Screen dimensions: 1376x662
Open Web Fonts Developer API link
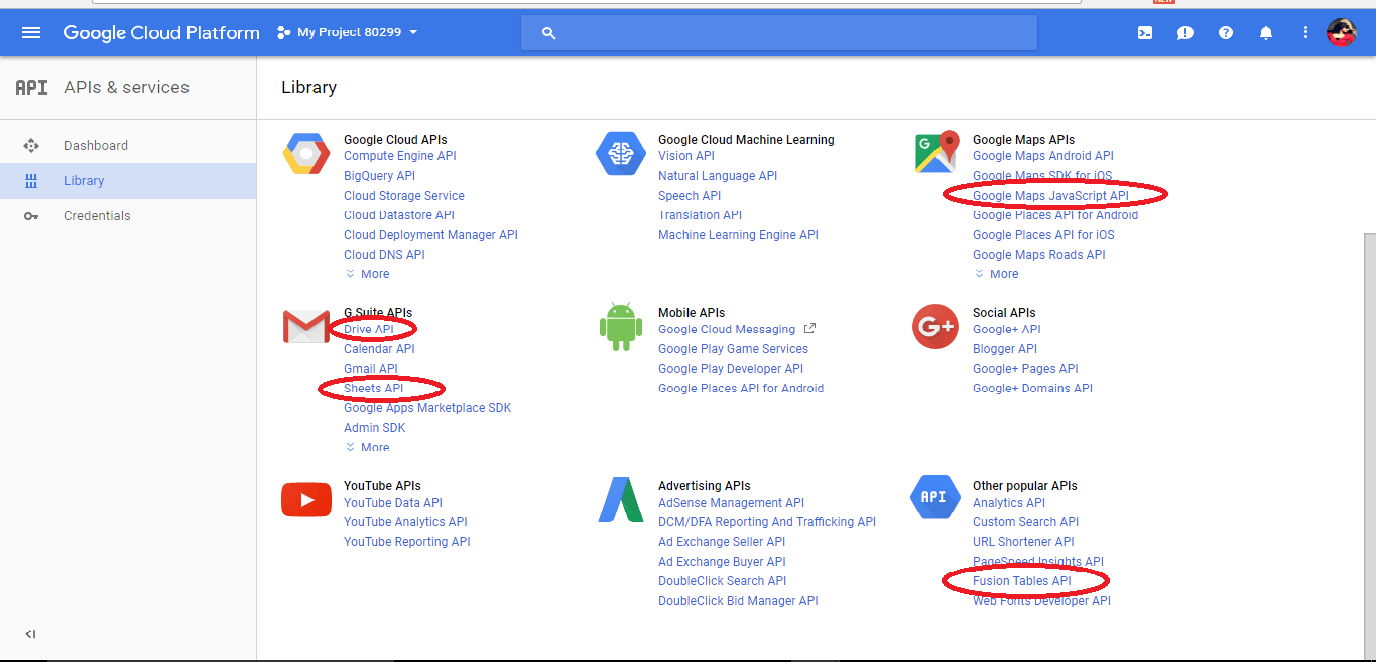click(x=1042, y=601)
